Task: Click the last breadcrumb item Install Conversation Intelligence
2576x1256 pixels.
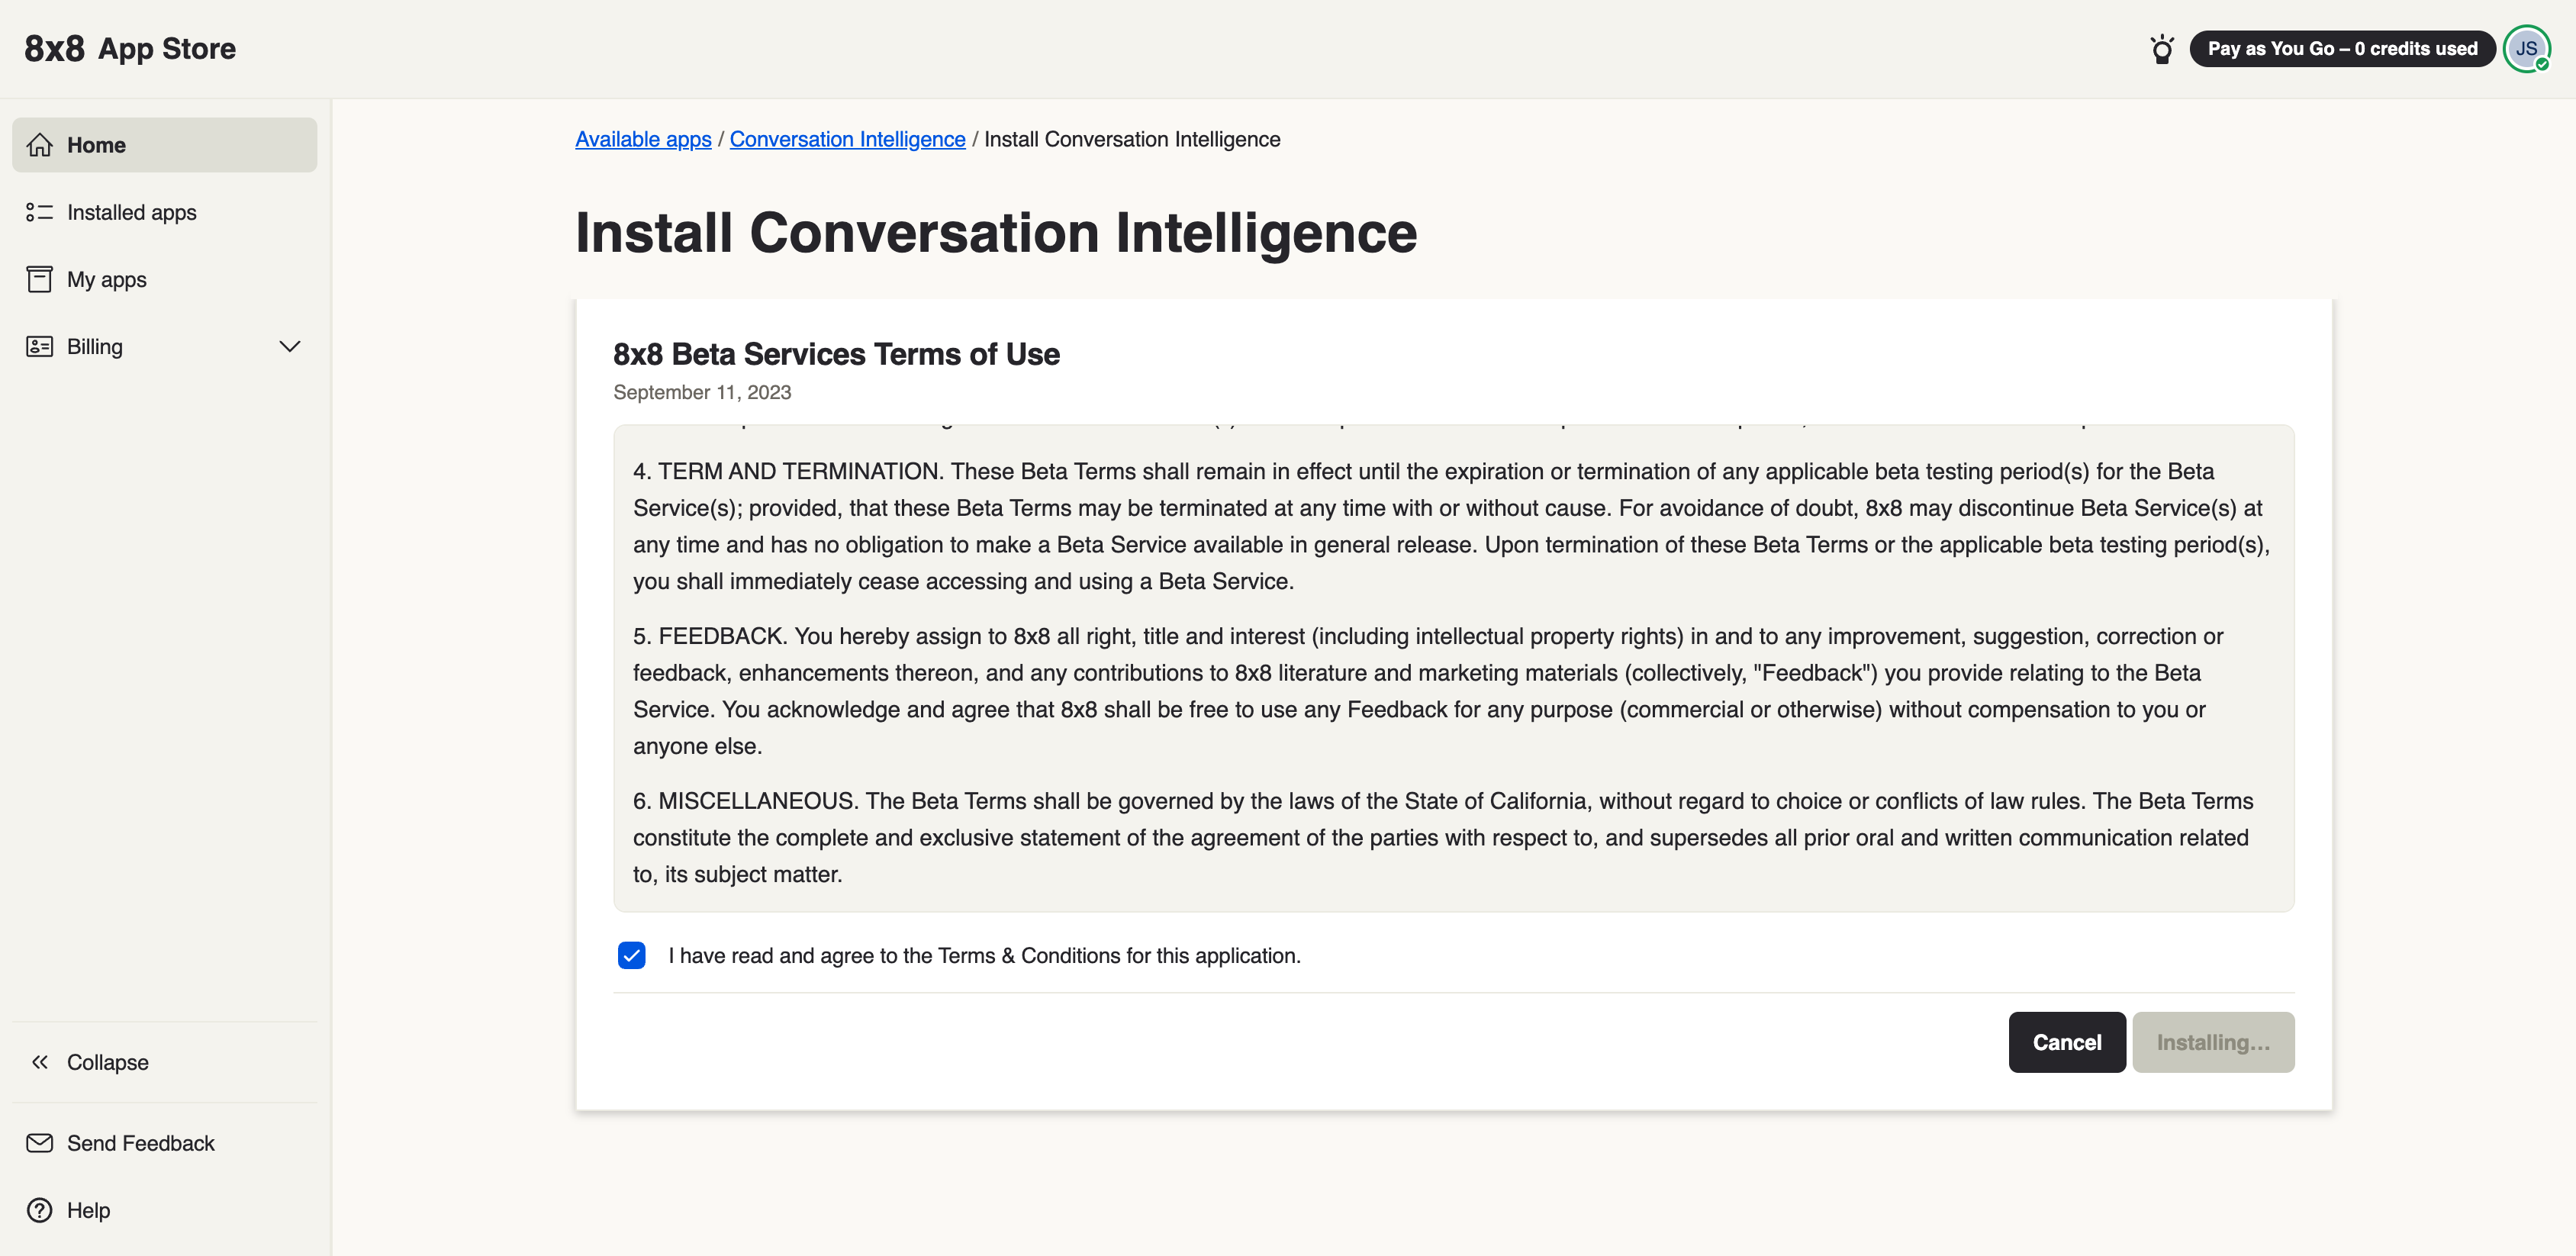Action: (1132, 139)
